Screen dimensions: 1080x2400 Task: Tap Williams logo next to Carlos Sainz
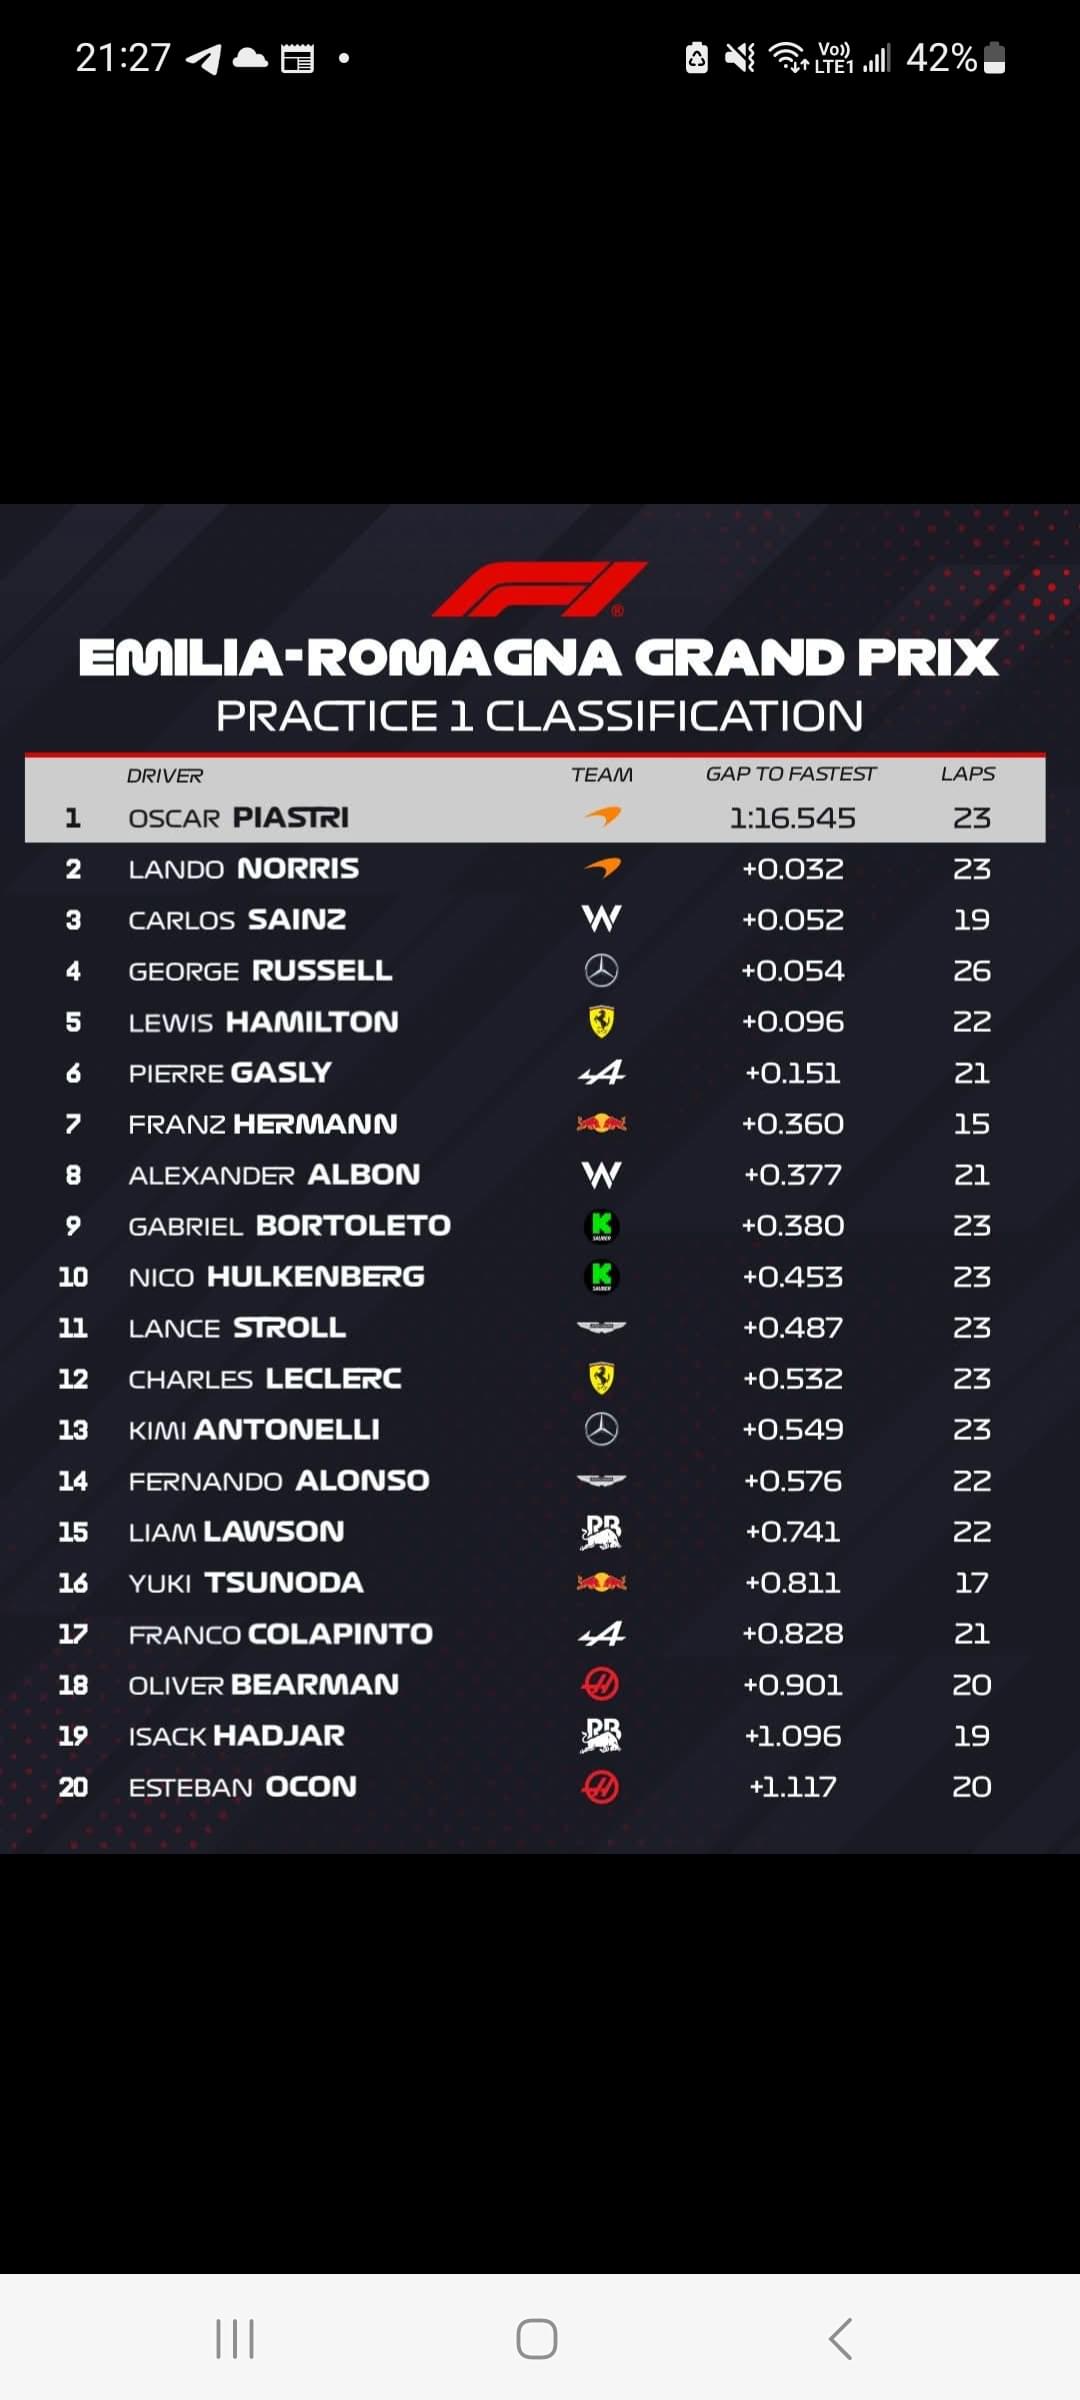tap(602, 919)
